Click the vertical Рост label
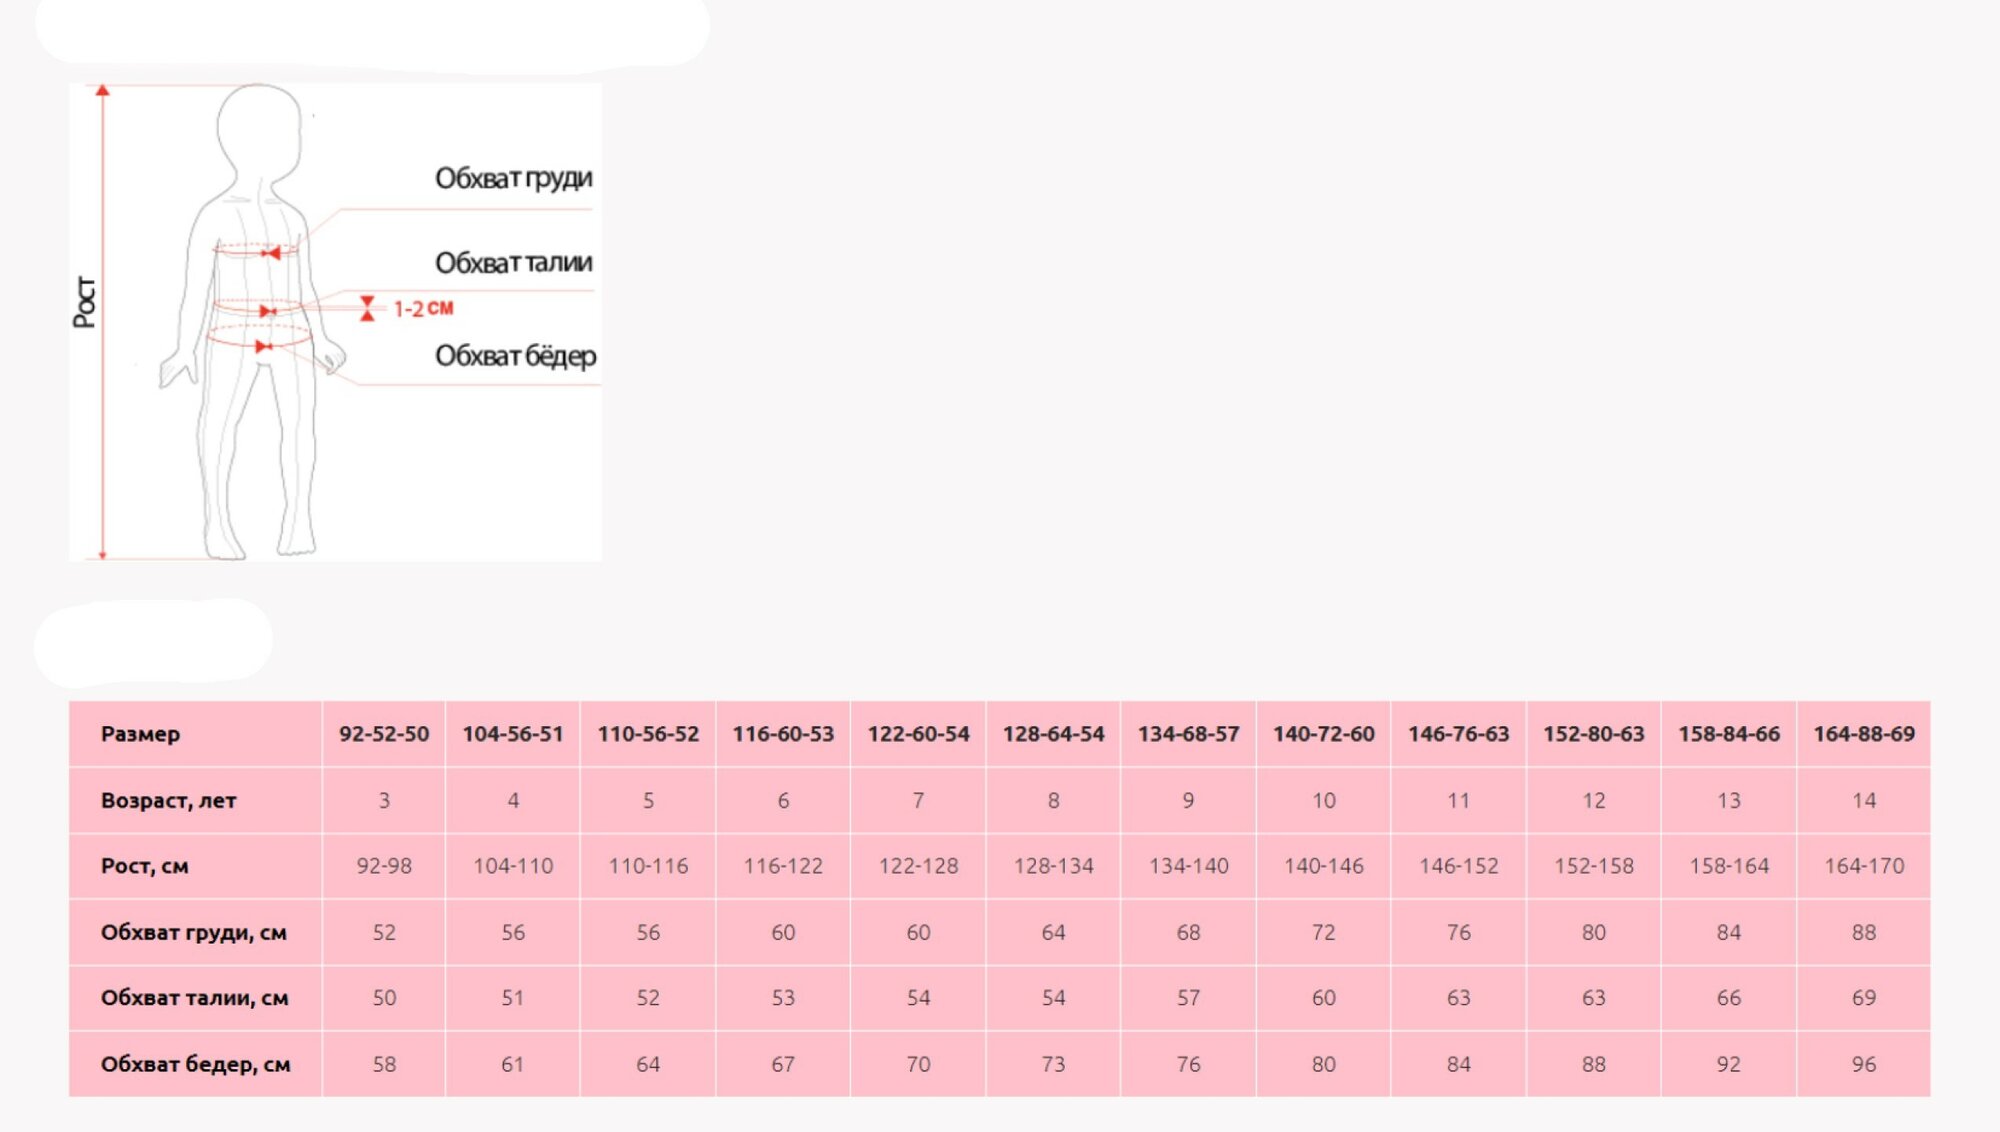The image size is (2000, 1132). (85, 302)
